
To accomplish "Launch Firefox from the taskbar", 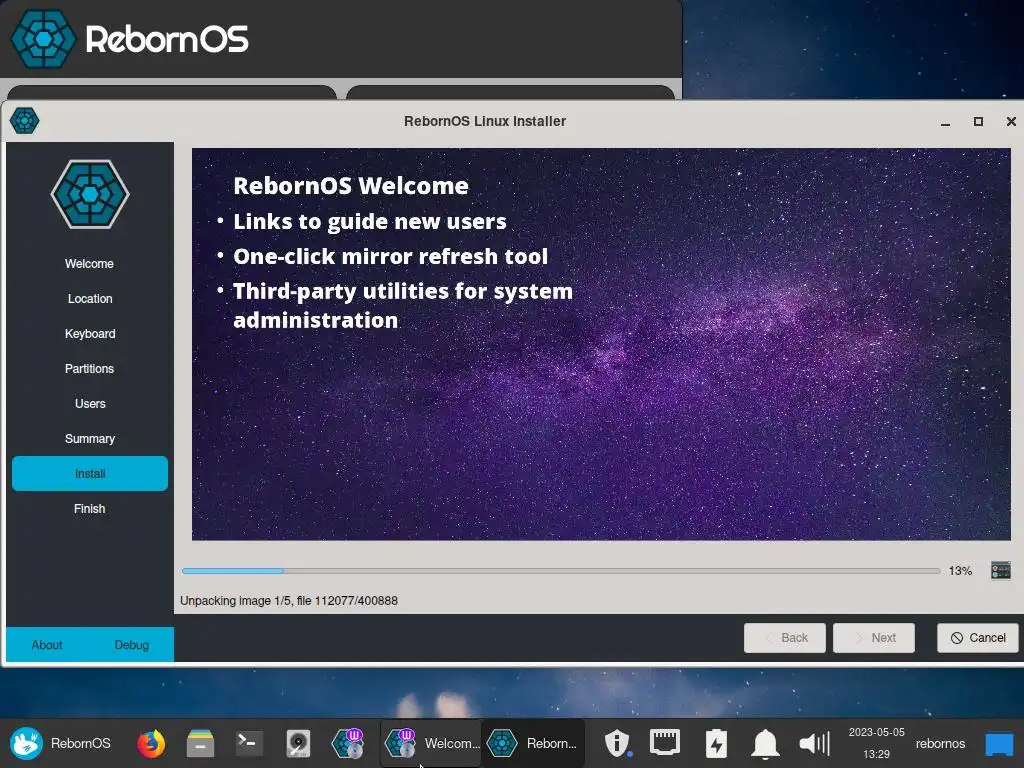I will pyautogui.click(x=151, y=743).
